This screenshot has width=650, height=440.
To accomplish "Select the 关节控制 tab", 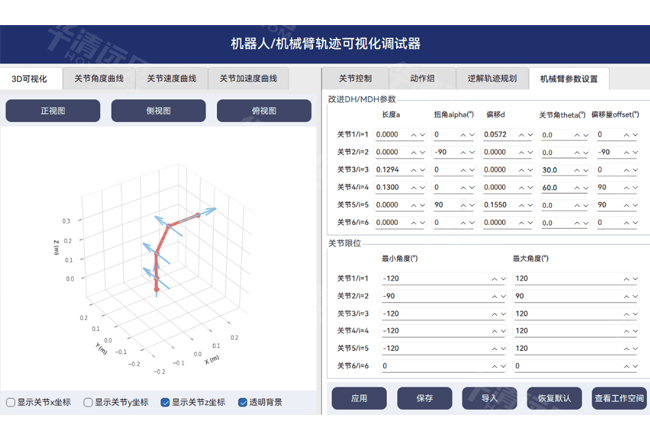I will point(355,78).
